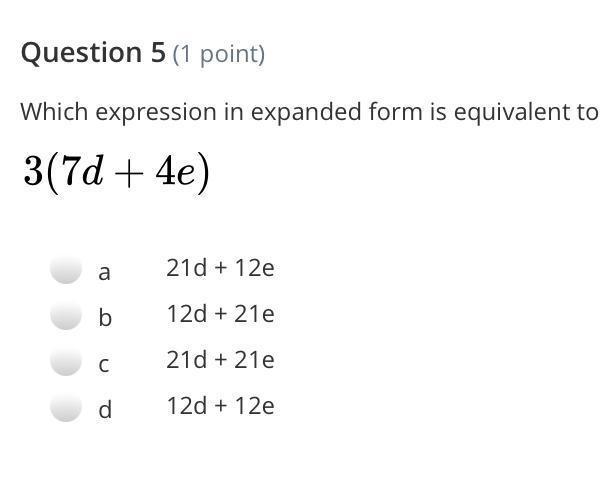Pick the answer text 12d + 12e
Screen dimensions: 615x498
point(220,406)
